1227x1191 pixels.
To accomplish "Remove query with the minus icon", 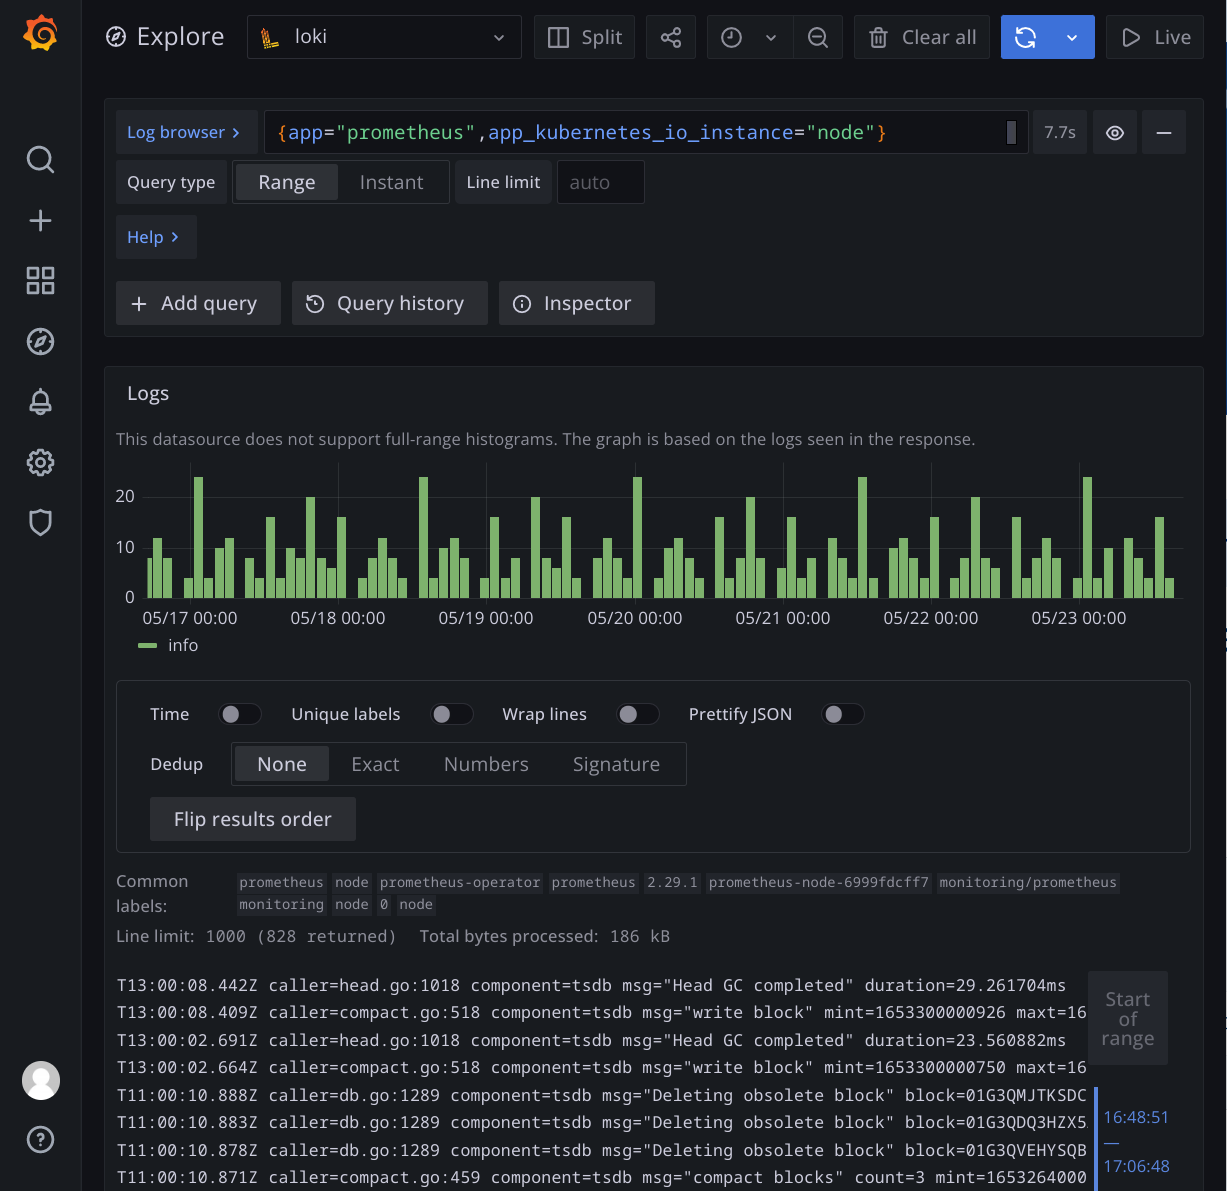I will pos(1164,132).
